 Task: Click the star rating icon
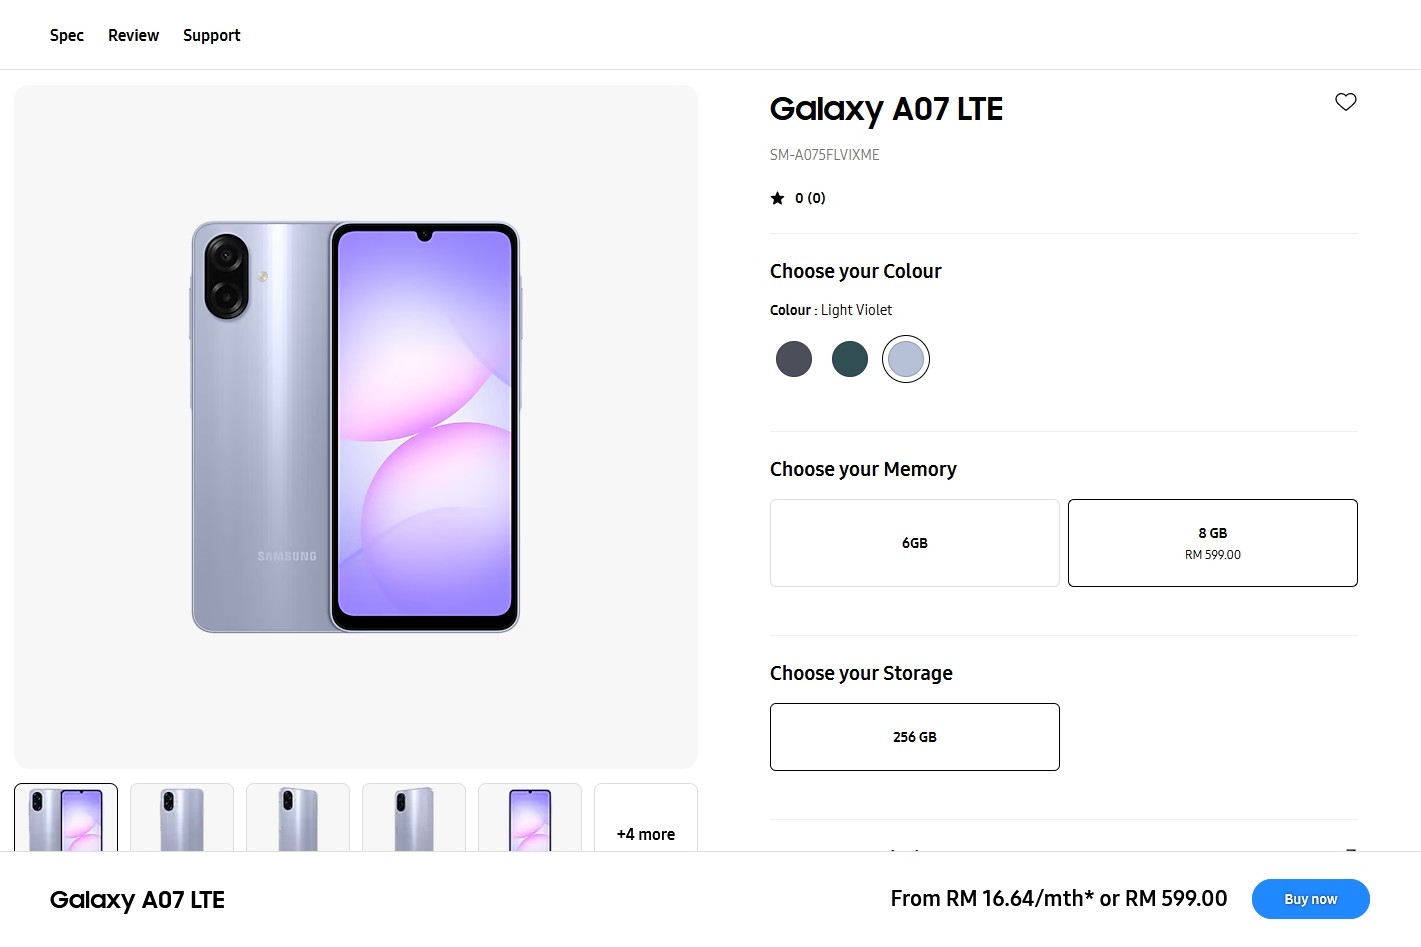tap(777, 198)
